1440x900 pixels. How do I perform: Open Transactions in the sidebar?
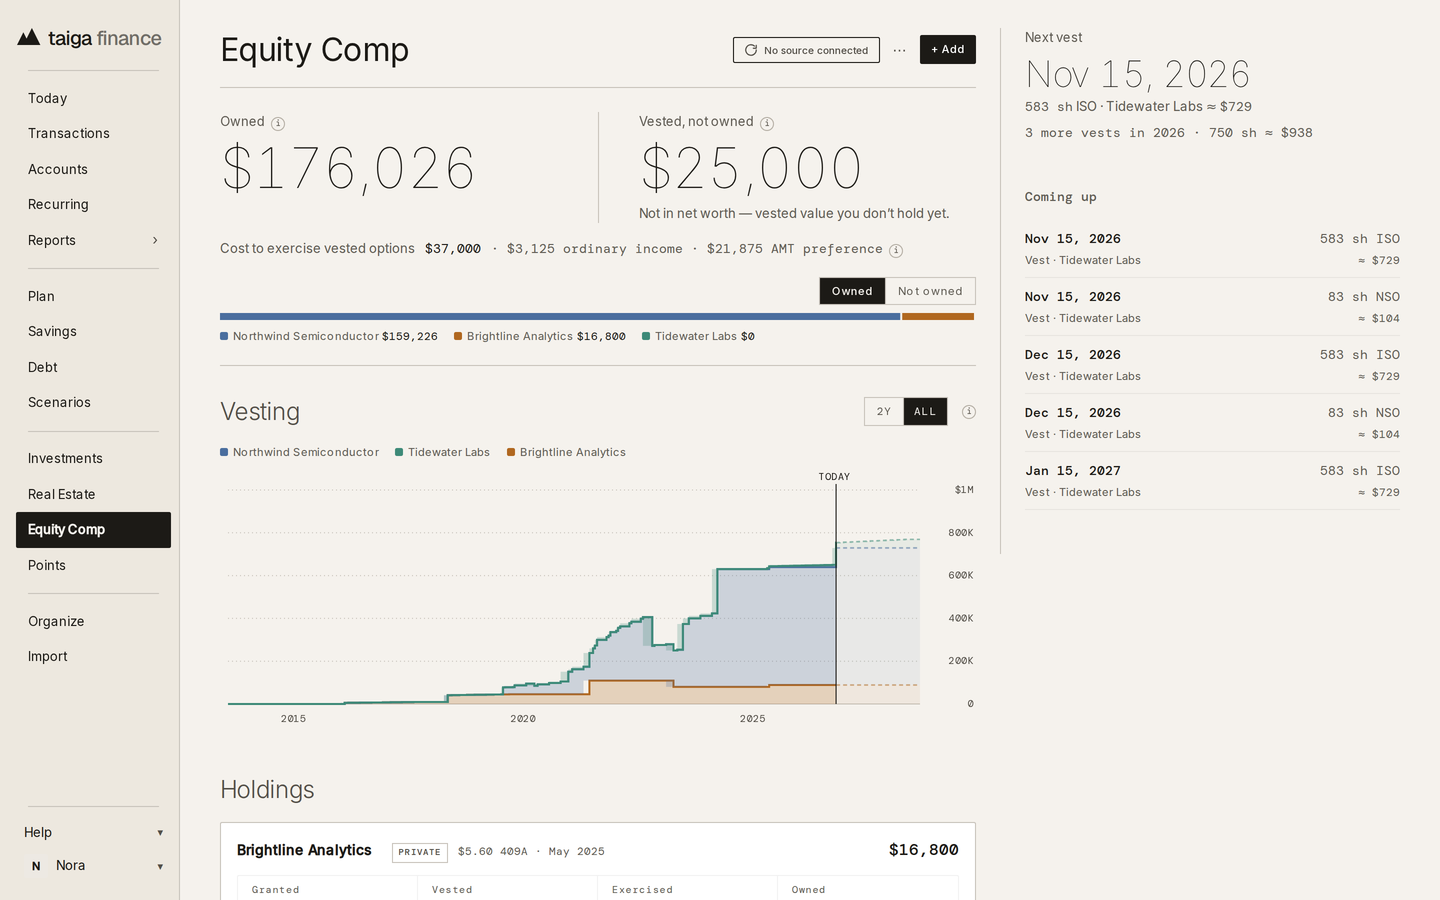pos(93,133)
